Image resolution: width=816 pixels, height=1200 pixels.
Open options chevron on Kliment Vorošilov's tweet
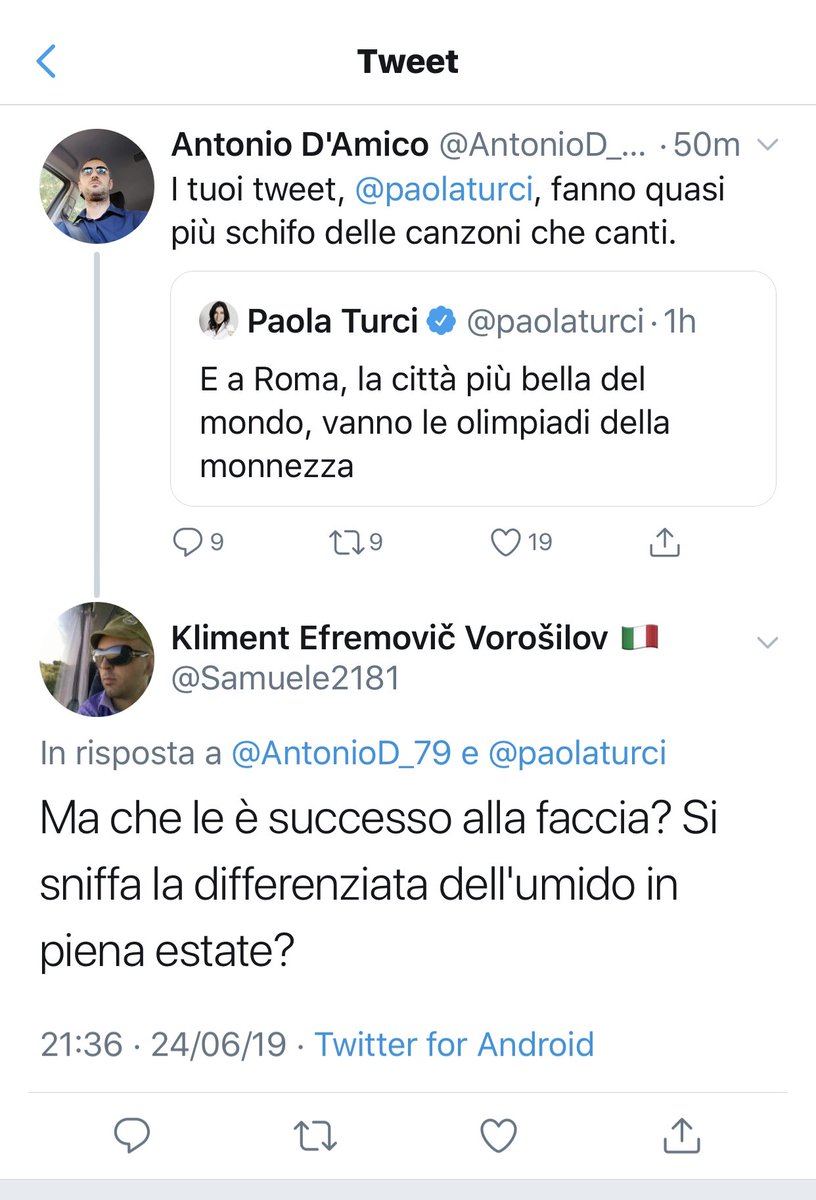[767, 641]
